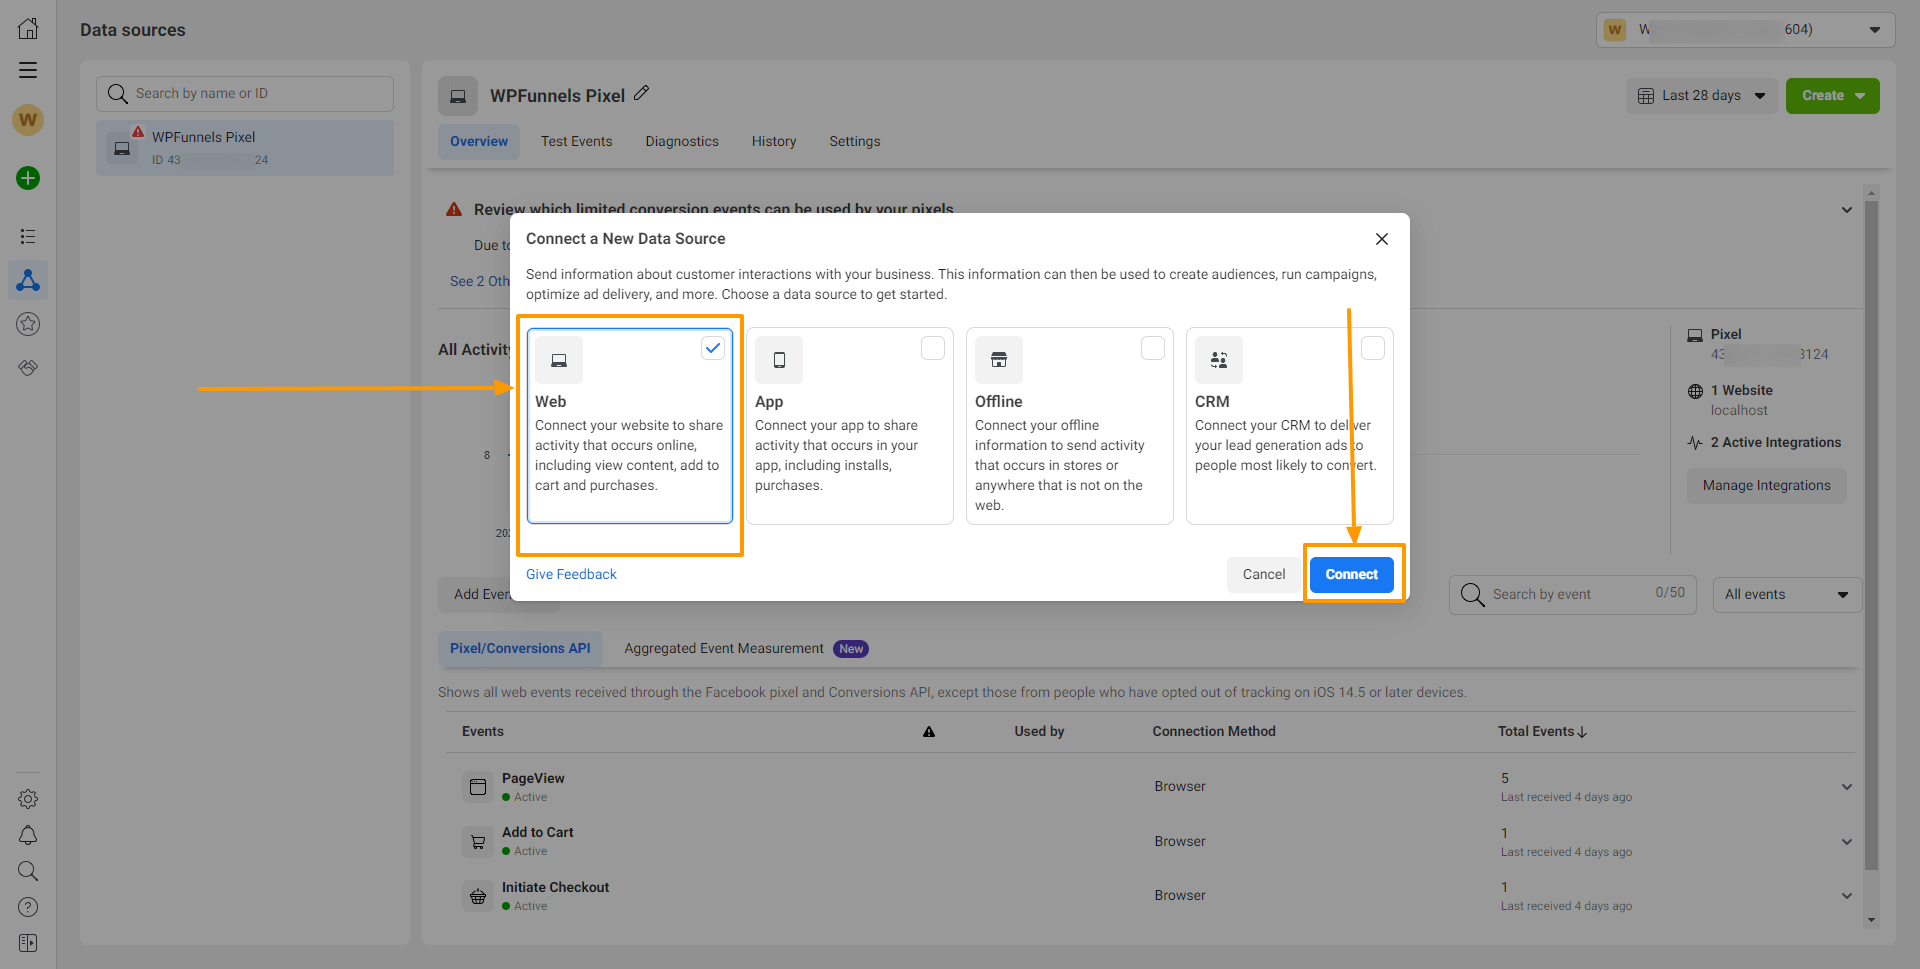
Task: Collapse the Review conversion events warning
Action: 1847,210
